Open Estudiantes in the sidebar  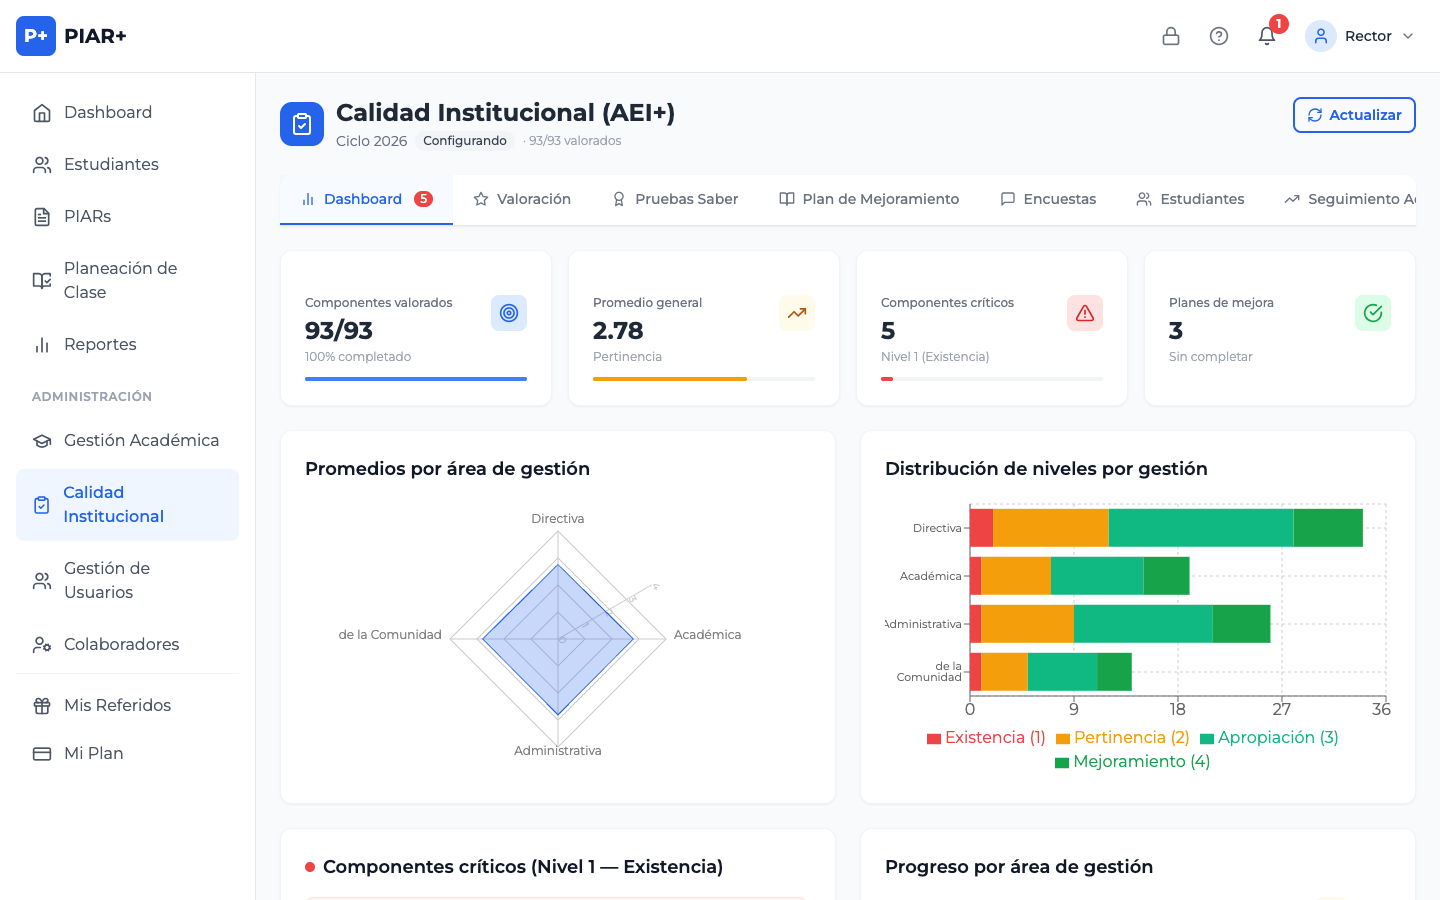point(128,164)
